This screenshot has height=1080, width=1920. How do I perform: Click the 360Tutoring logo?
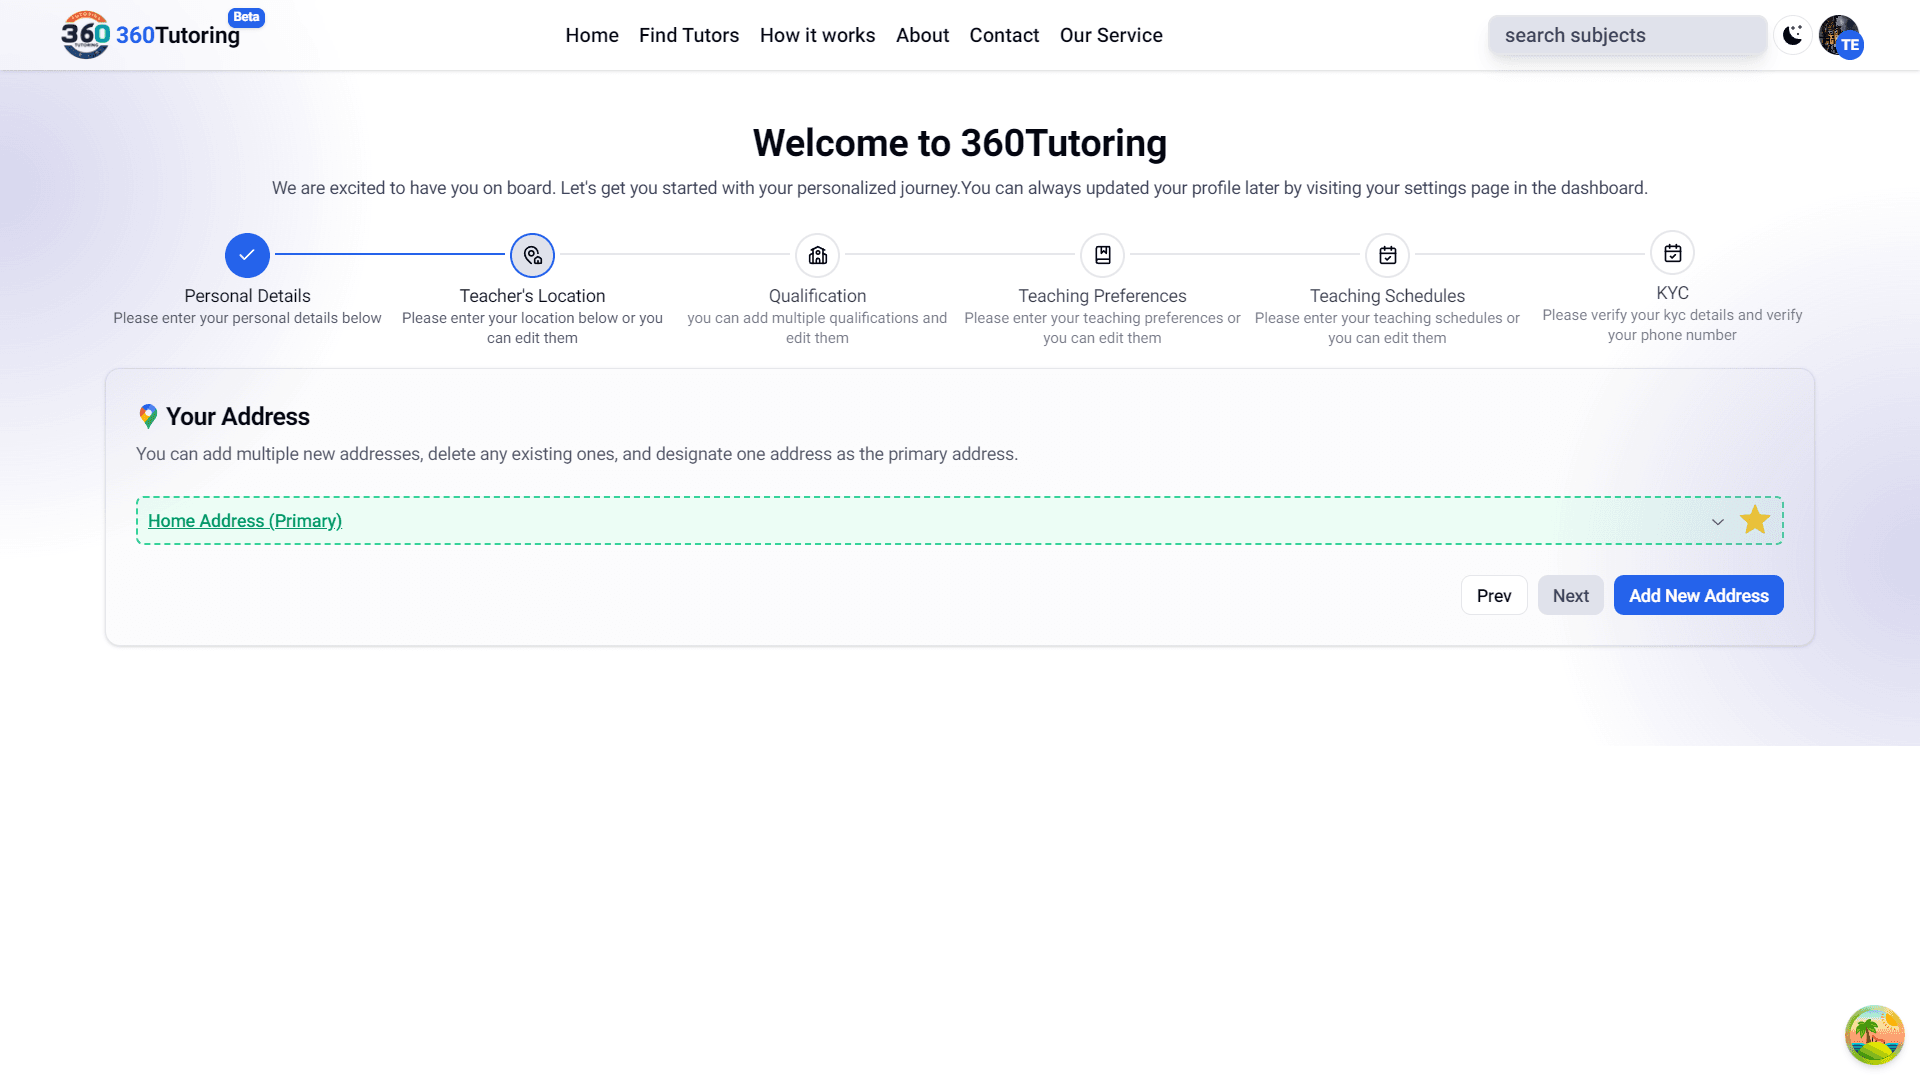pyautogui.click(x=86, y=35)
